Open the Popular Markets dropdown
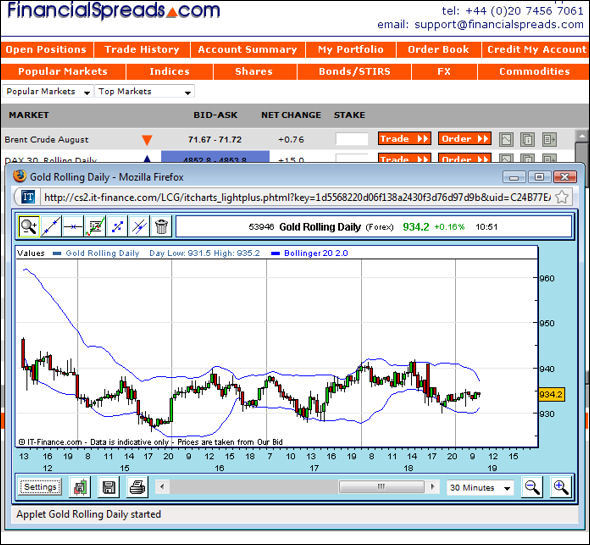The image size is (590, 545). point(47,91)
